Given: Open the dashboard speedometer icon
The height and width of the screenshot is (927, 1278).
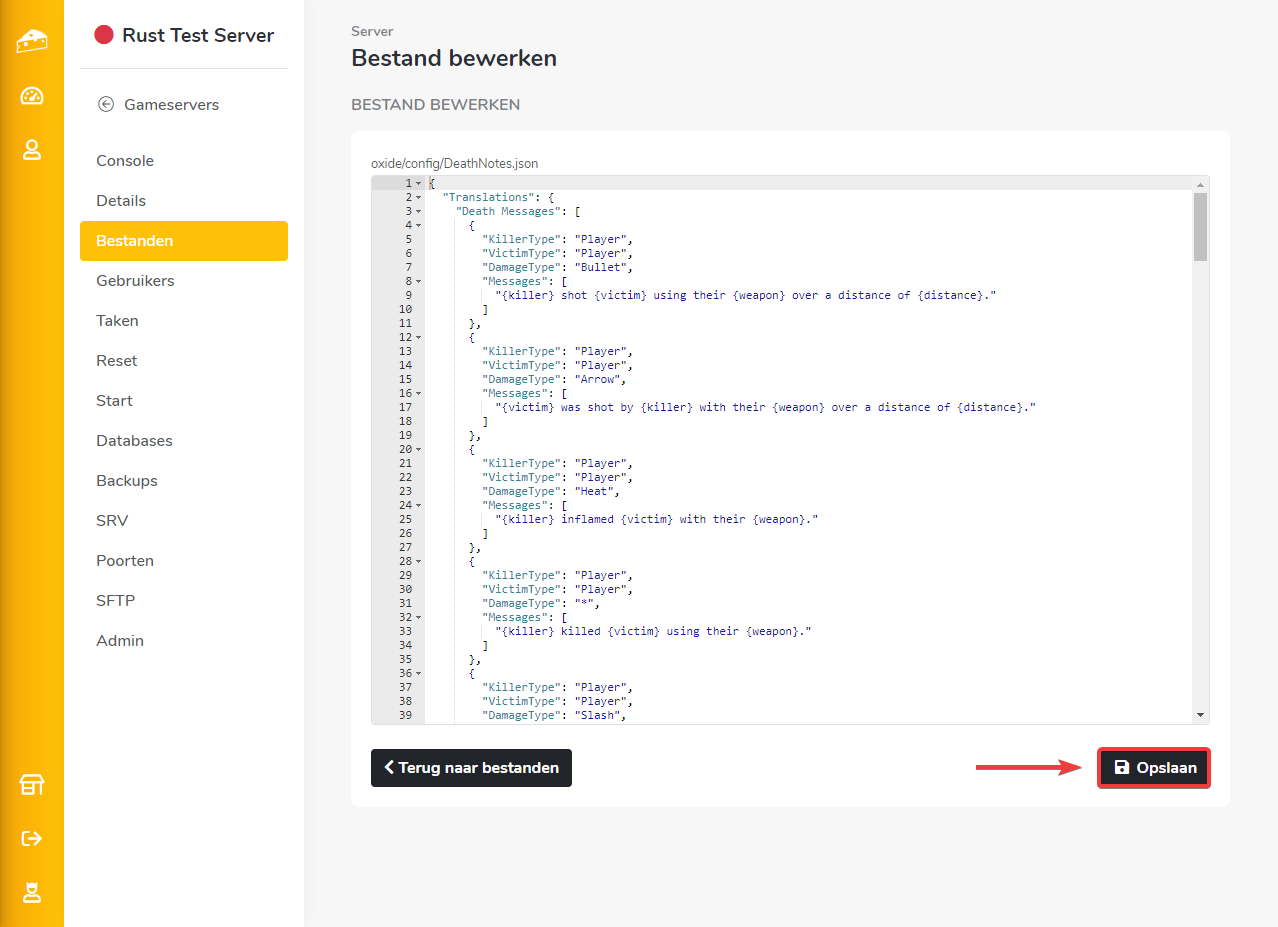Looking at the screenshot, I should [x=32, y=96].
